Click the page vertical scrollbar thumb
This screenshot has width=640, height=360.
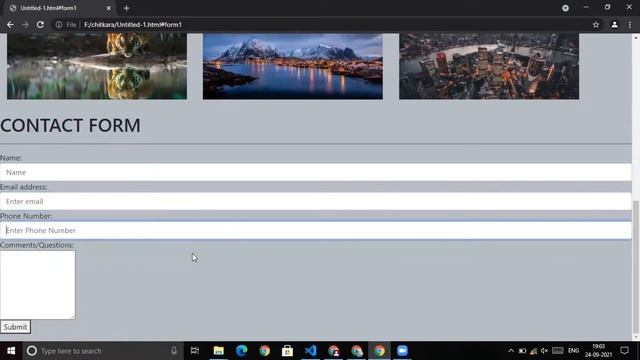(636, 267)
